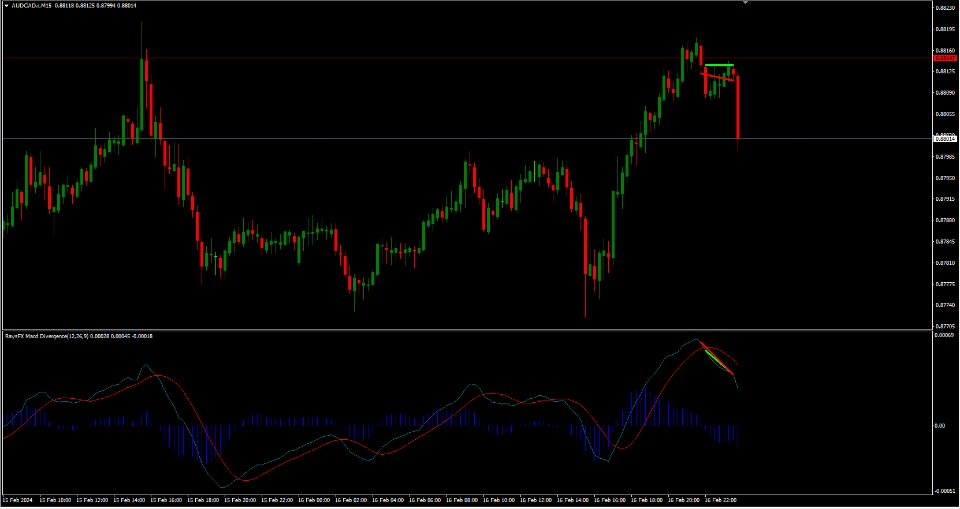Click the 0.88090 price scale value

click(945, 93)
